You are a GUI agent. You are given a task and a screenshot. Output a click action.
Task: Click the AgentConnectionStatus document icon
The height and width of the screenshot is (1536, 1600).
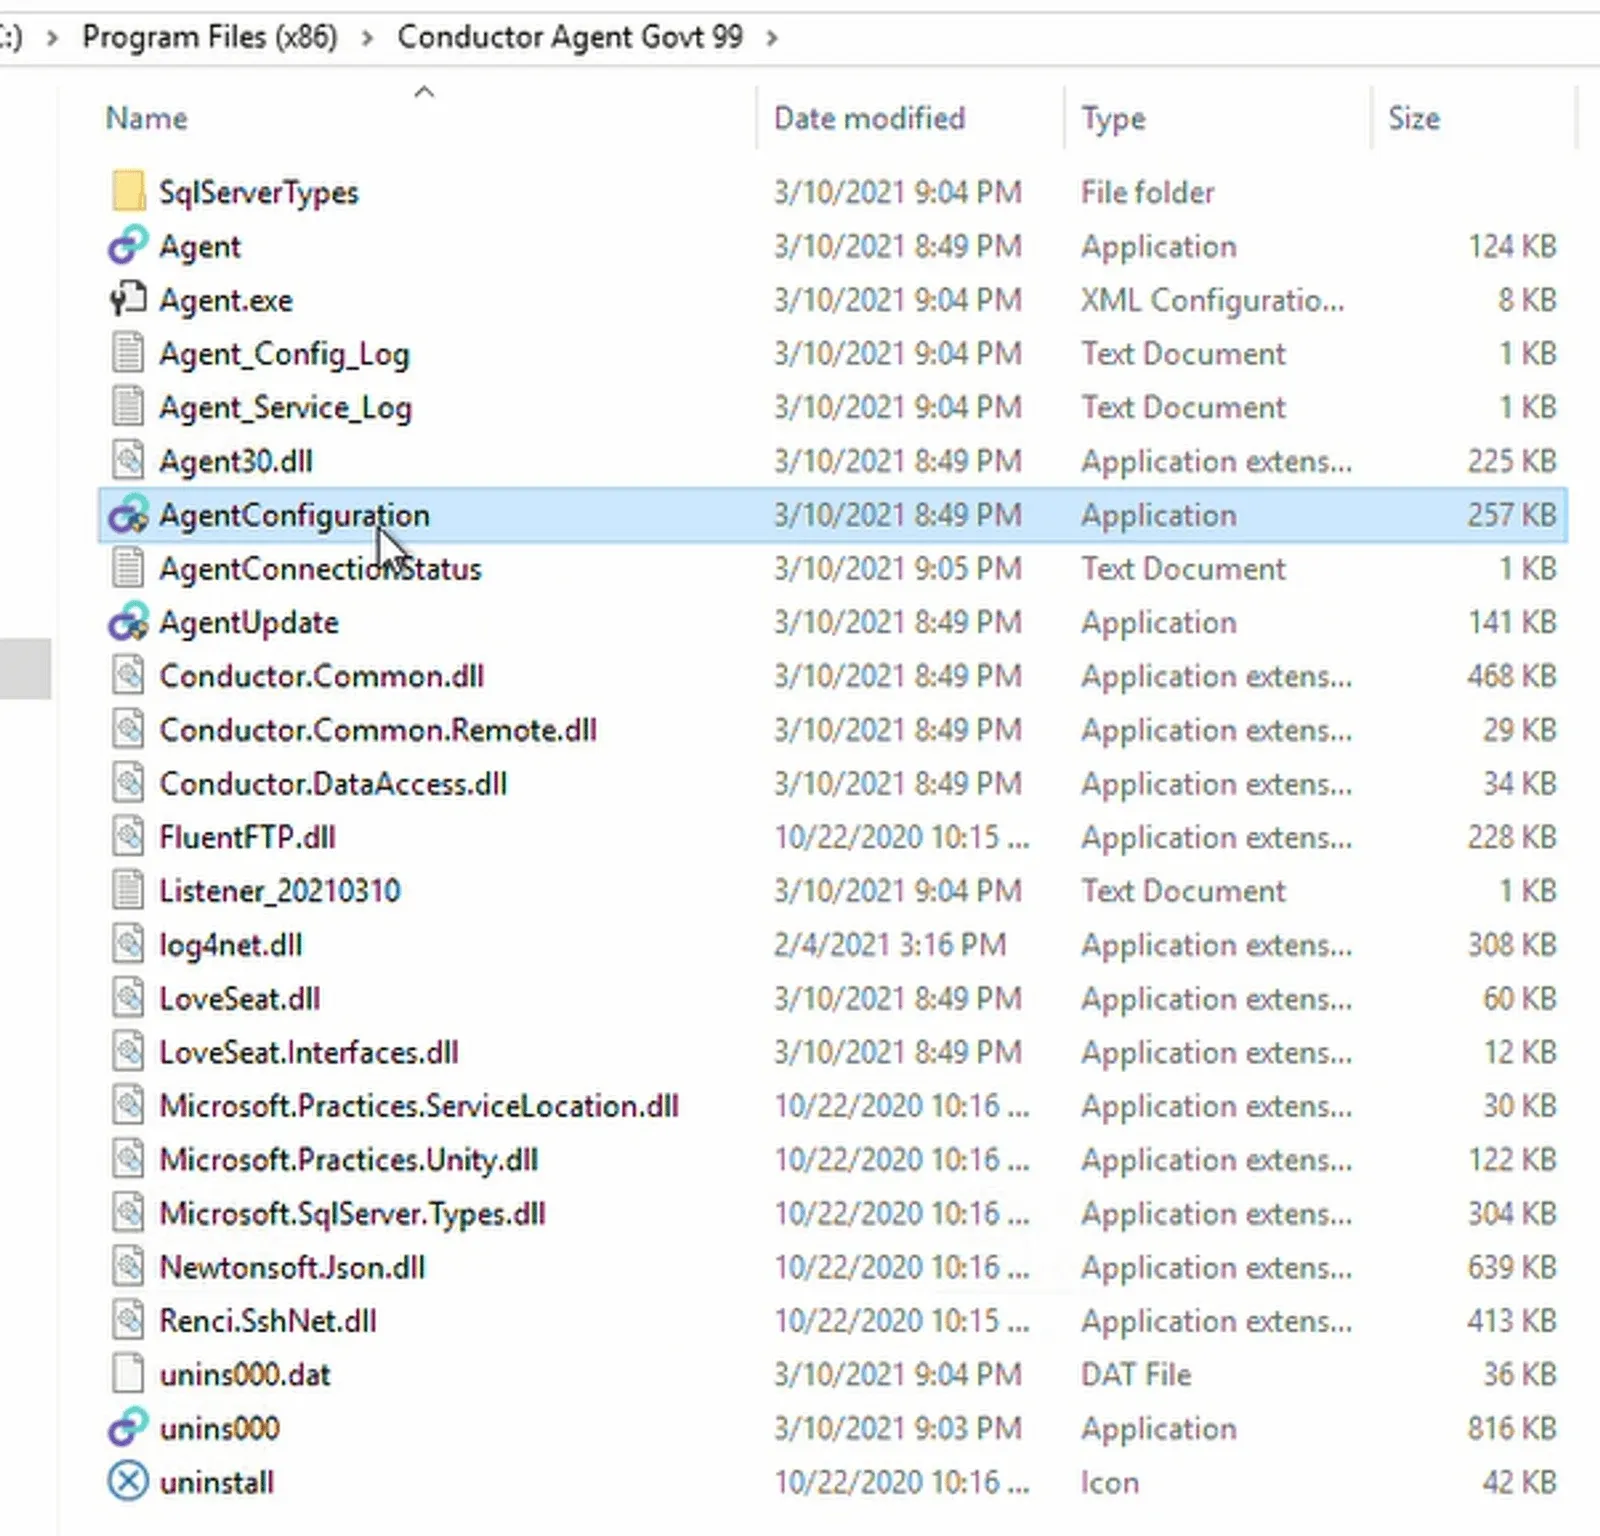pos(128,568)
